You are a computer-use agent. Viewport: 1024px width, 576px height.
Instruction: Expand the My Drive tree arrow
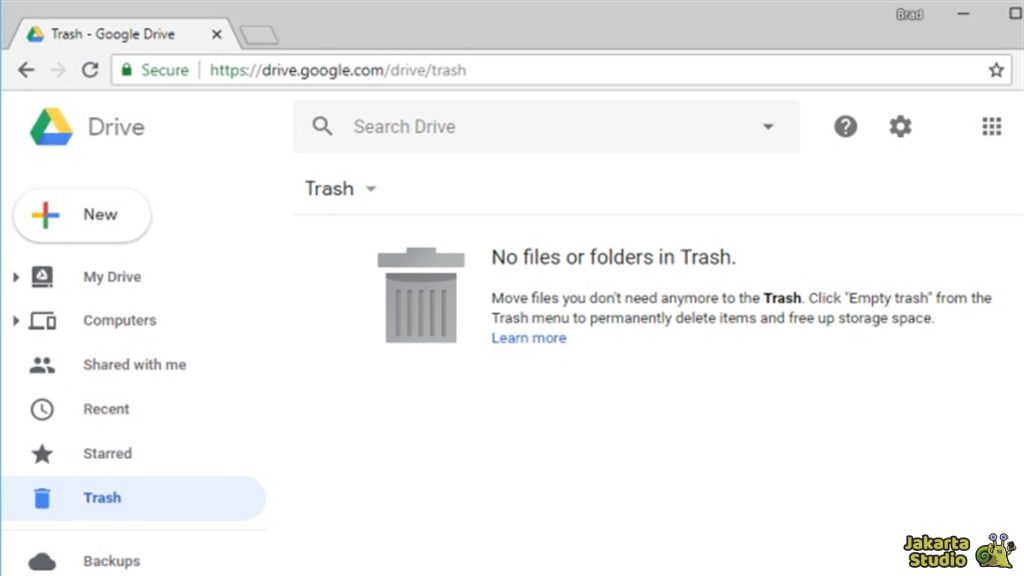16,277
